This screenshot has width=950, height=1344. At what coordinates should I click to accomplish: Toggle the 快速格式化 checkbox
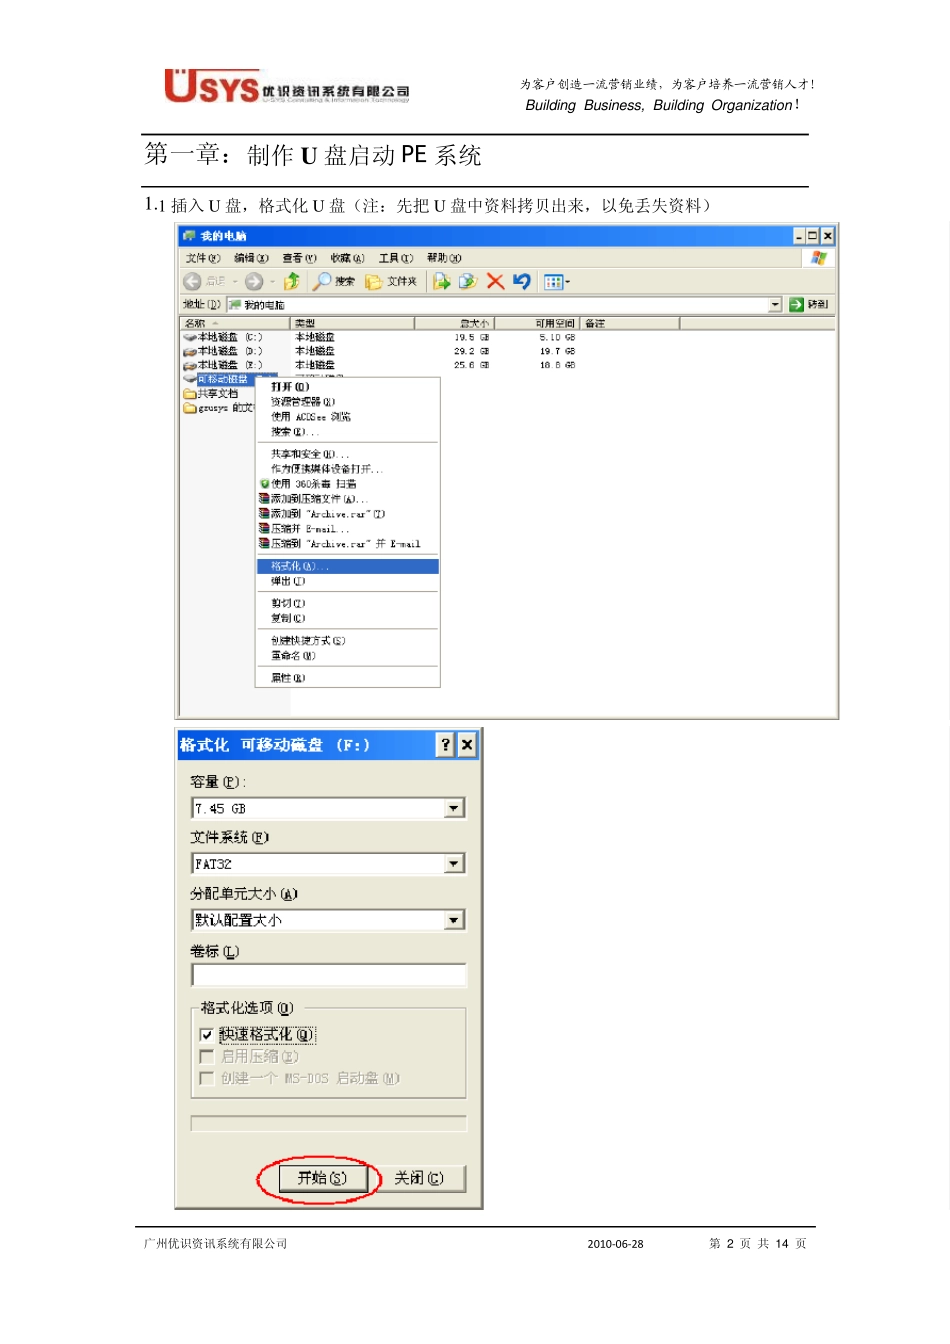(x=206, y=1035)
